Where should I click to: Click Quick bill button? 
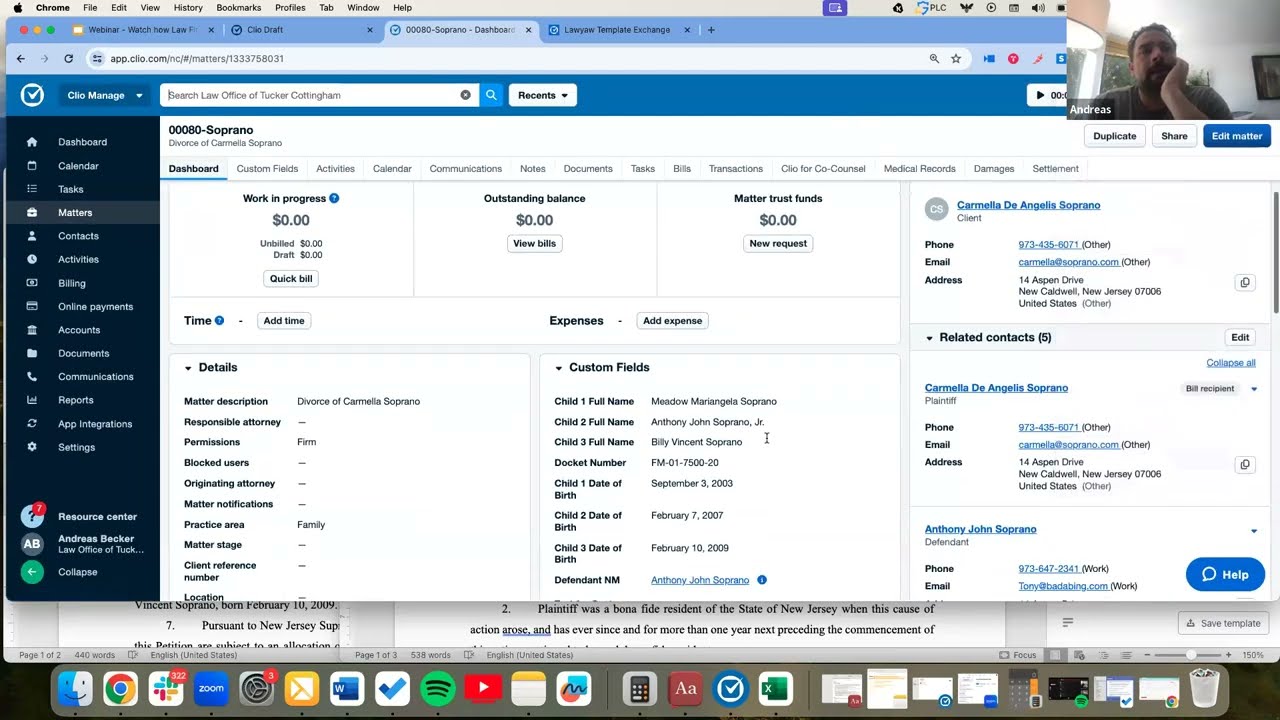[x=291, y=279]
